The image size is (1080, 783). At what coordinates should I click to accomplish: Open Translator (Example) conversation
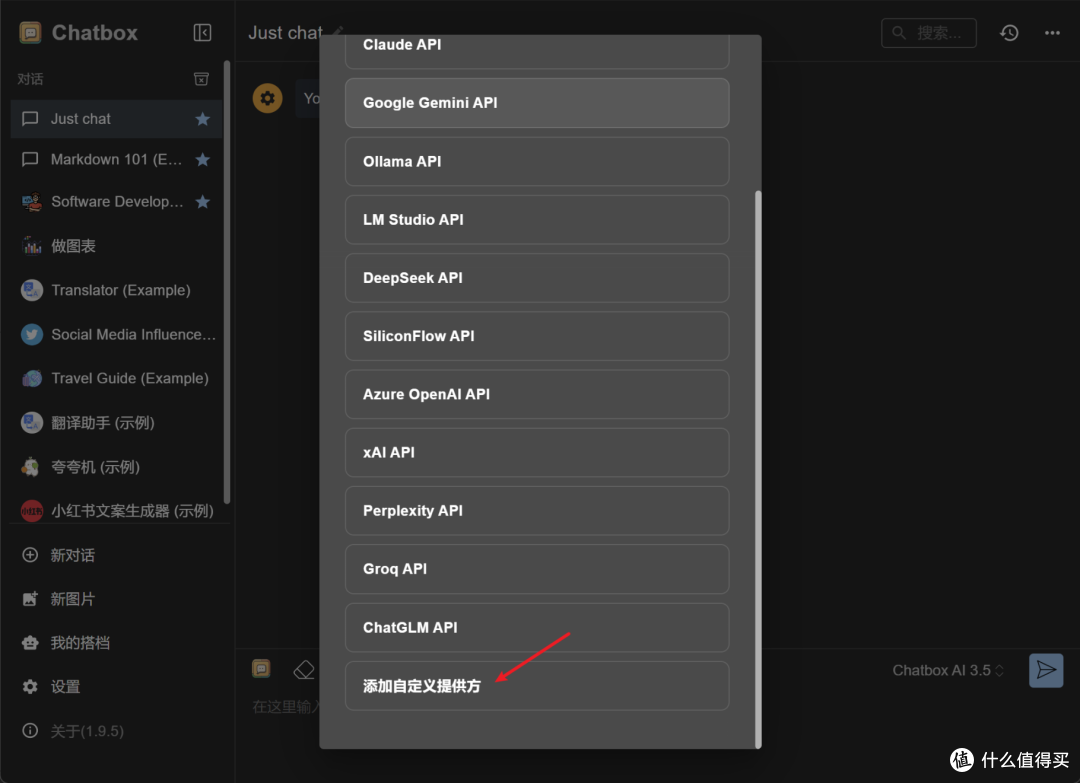pos(116,290)
